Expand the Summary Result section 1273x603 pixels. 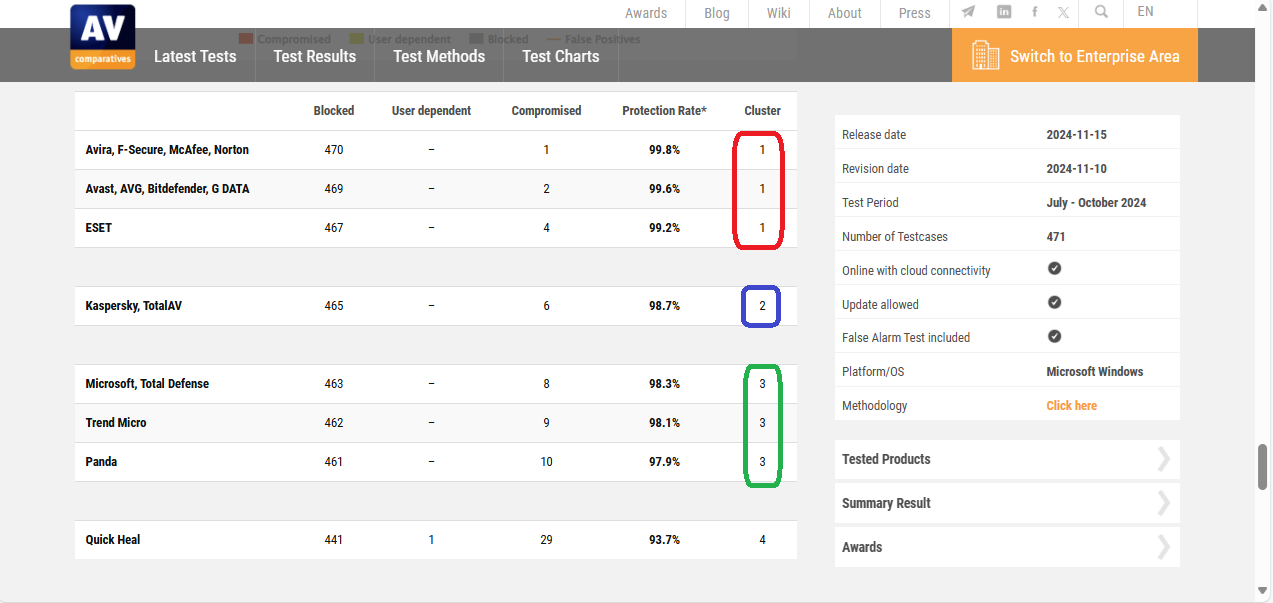[1007, 503]
